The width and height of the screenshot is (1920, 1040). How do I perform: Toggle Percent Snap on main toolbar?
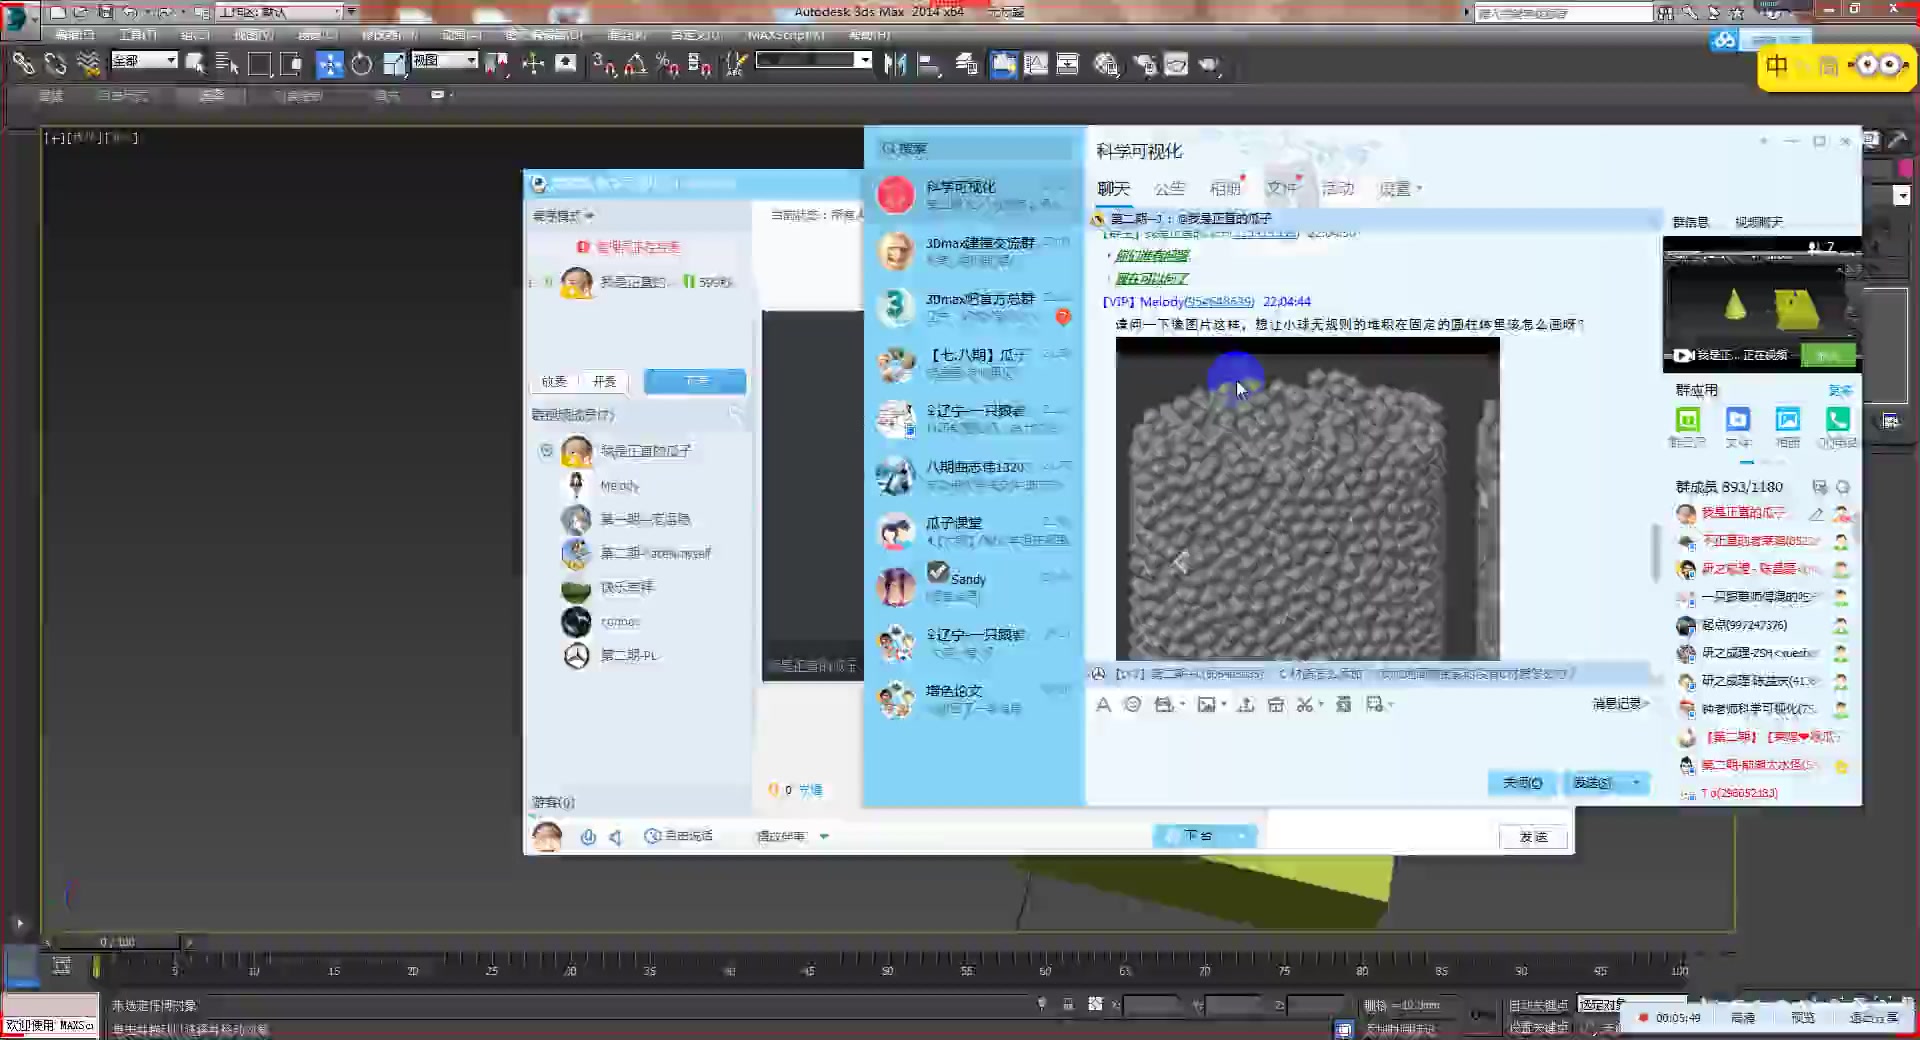pyautogui.click(x=667, y=65)
